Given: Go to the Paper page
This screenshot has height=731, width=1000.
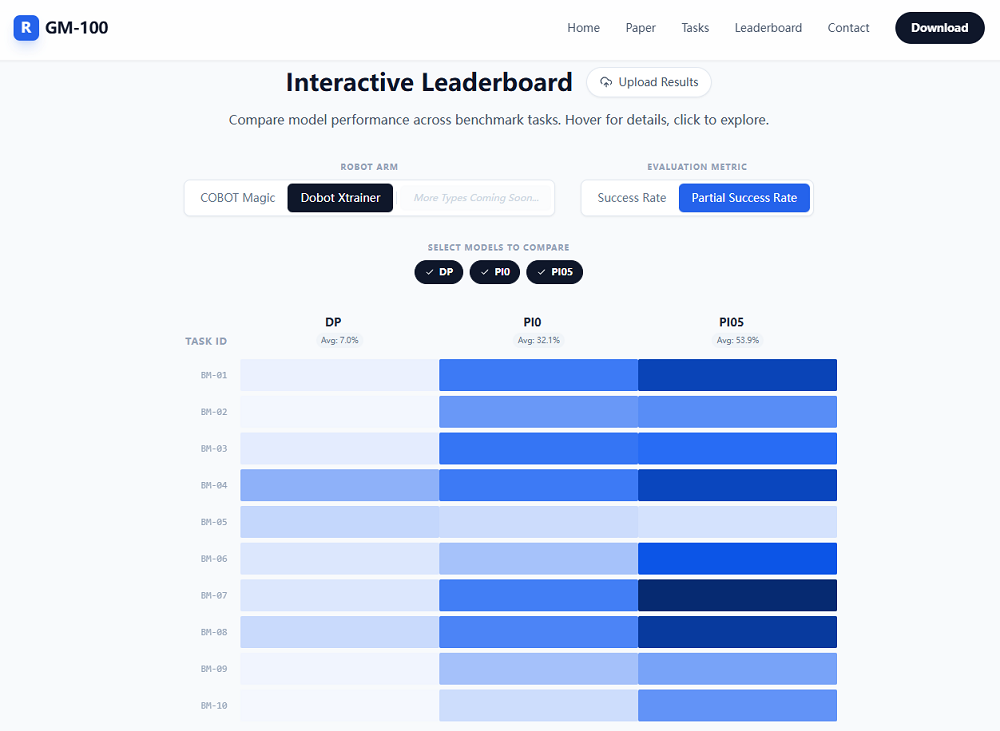Looking at the screenshot, I should pyautogui.click(x=640, y=28).
